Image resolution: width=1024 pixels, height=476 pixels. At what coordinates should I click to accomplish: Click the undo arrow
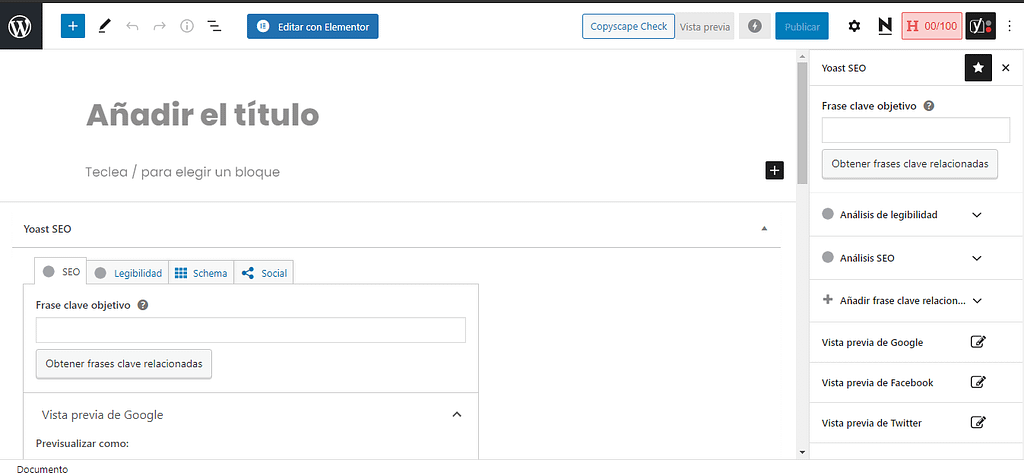coord(133,26)
